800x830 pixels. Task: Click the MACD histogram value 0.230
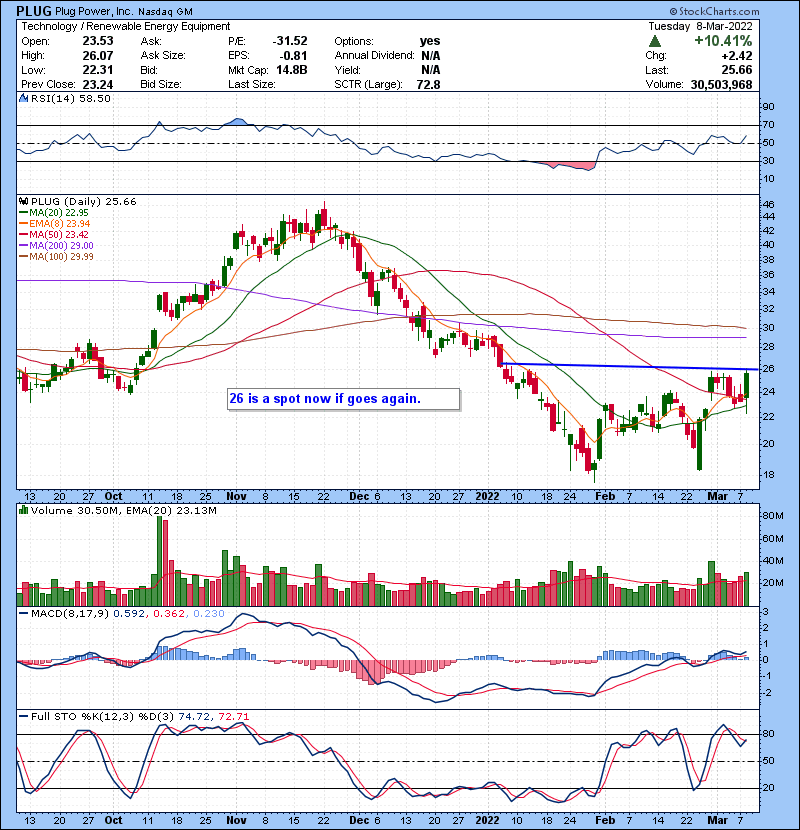[x=209, y=614]
